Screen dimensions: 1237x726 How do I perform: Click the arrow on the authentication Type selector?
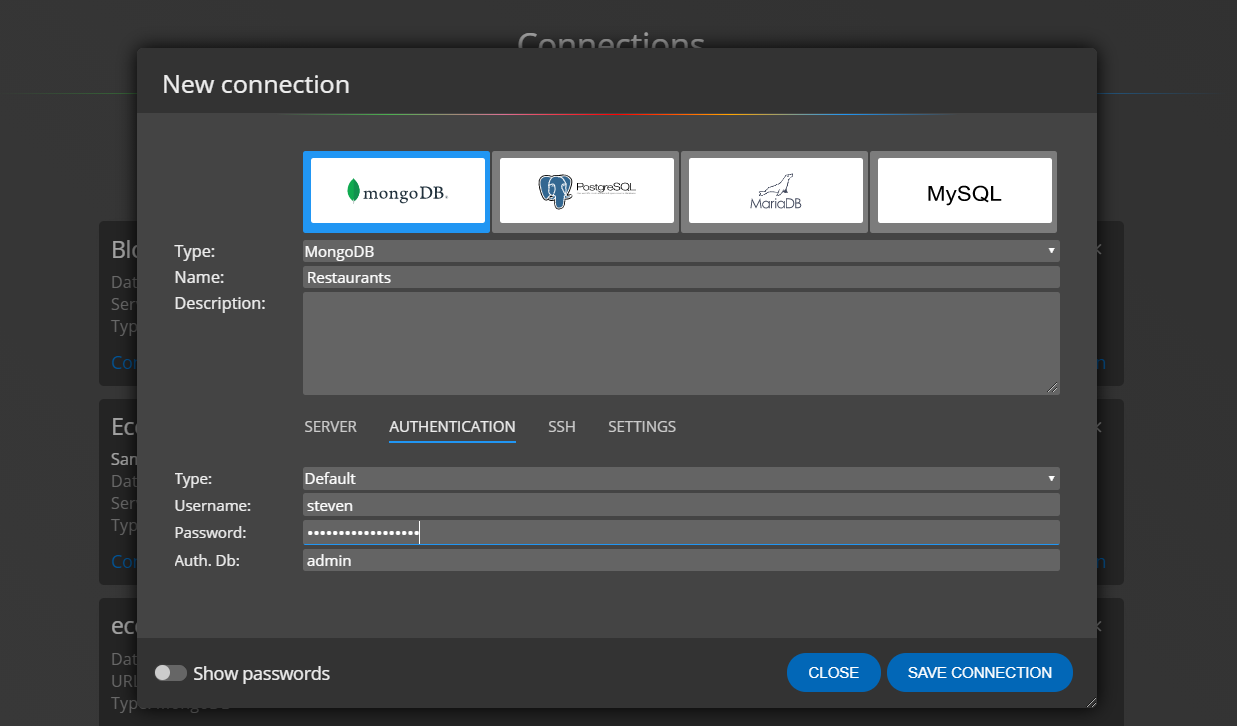[x=1050, y=478]
